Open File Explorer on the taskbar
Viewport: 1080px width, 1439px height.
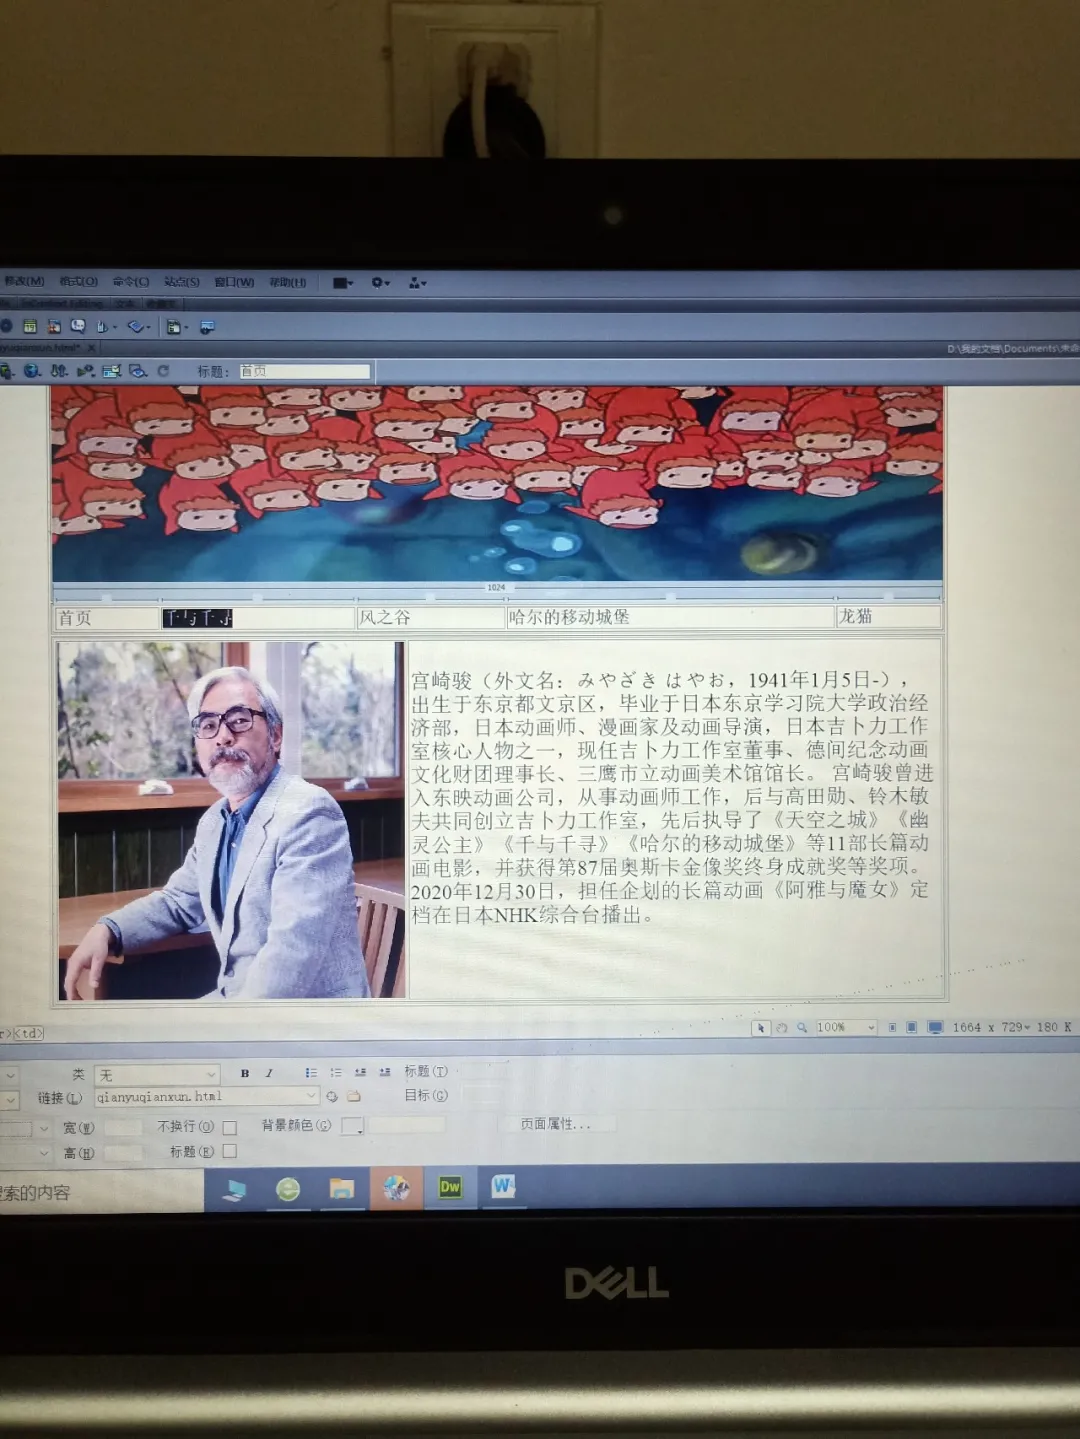click(342, 1188)
